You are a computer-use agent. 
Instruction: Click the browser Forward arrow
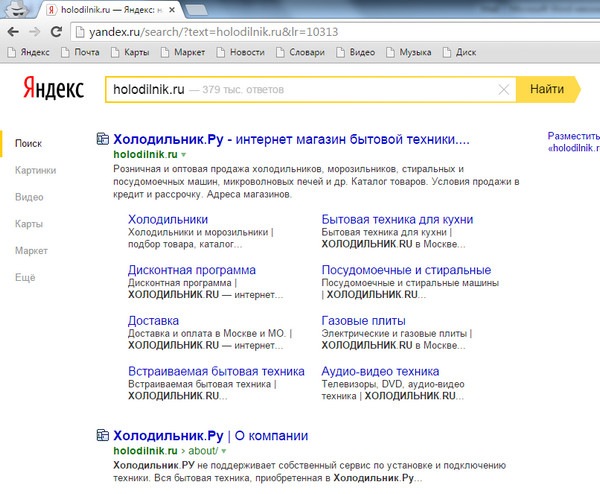(x=34, y=32)
